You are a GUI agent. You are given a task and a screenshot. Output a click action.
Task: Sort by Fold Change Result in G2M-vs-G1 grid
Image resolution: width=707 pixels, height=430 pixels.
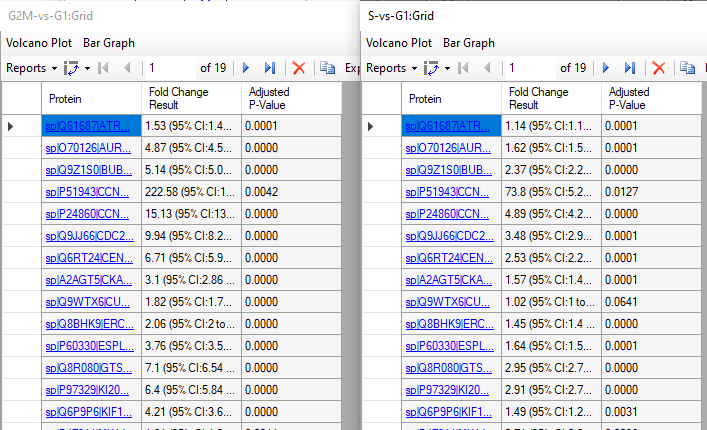pos(192,99)
